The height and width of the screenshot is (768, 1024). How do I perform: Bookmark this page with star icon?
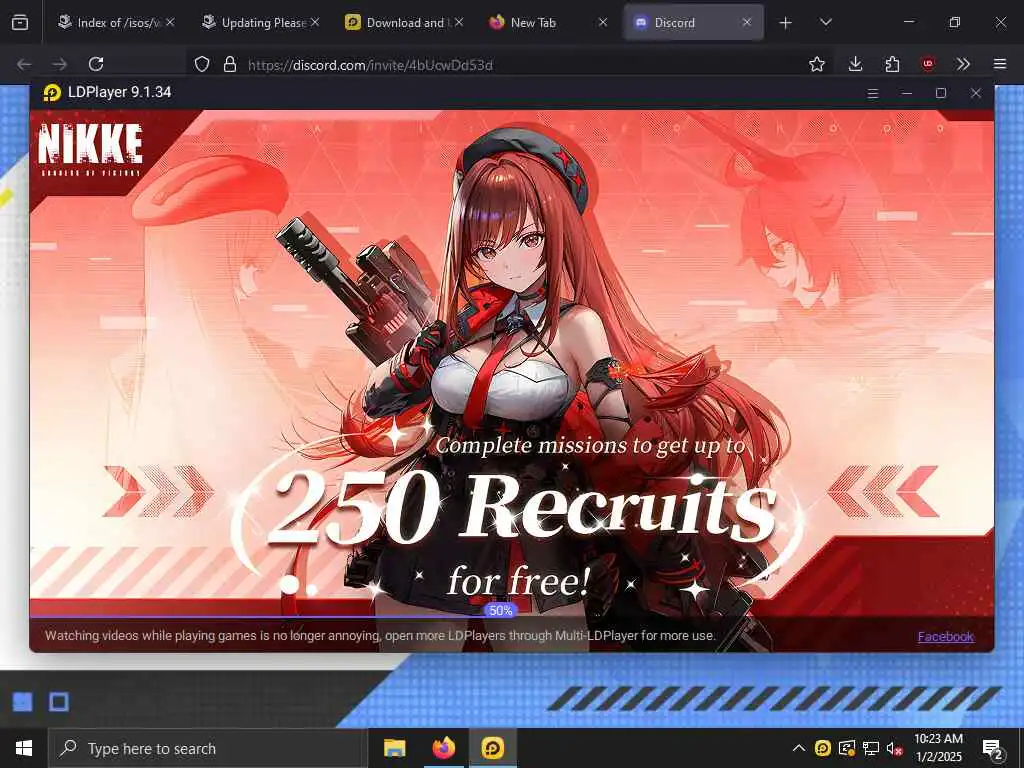coord(816,64)
